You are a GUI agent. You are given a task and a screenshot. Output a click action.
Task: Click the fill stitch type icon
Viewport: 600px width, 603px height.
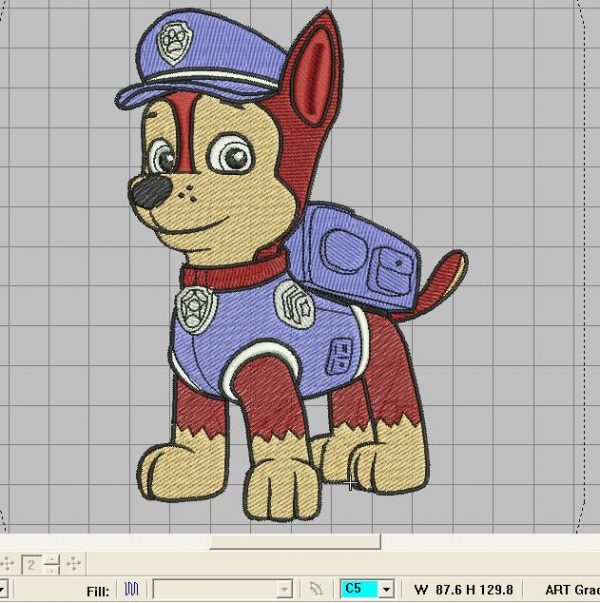(x=132, y=589)
